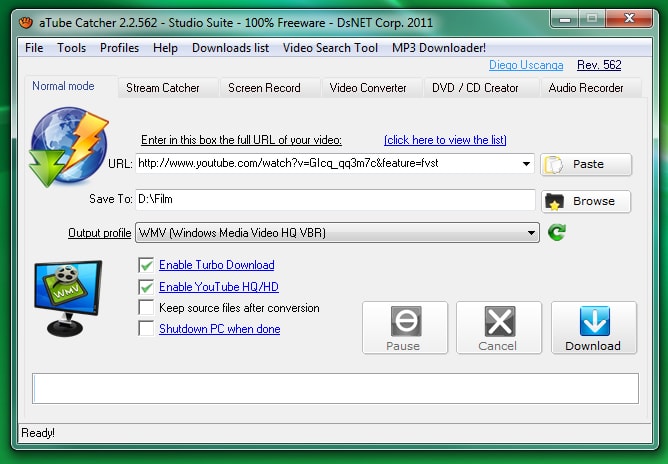The image size is (668, 464).
Task: Open the Help menu
Action: pyautogui.click(x=165, y=48)
